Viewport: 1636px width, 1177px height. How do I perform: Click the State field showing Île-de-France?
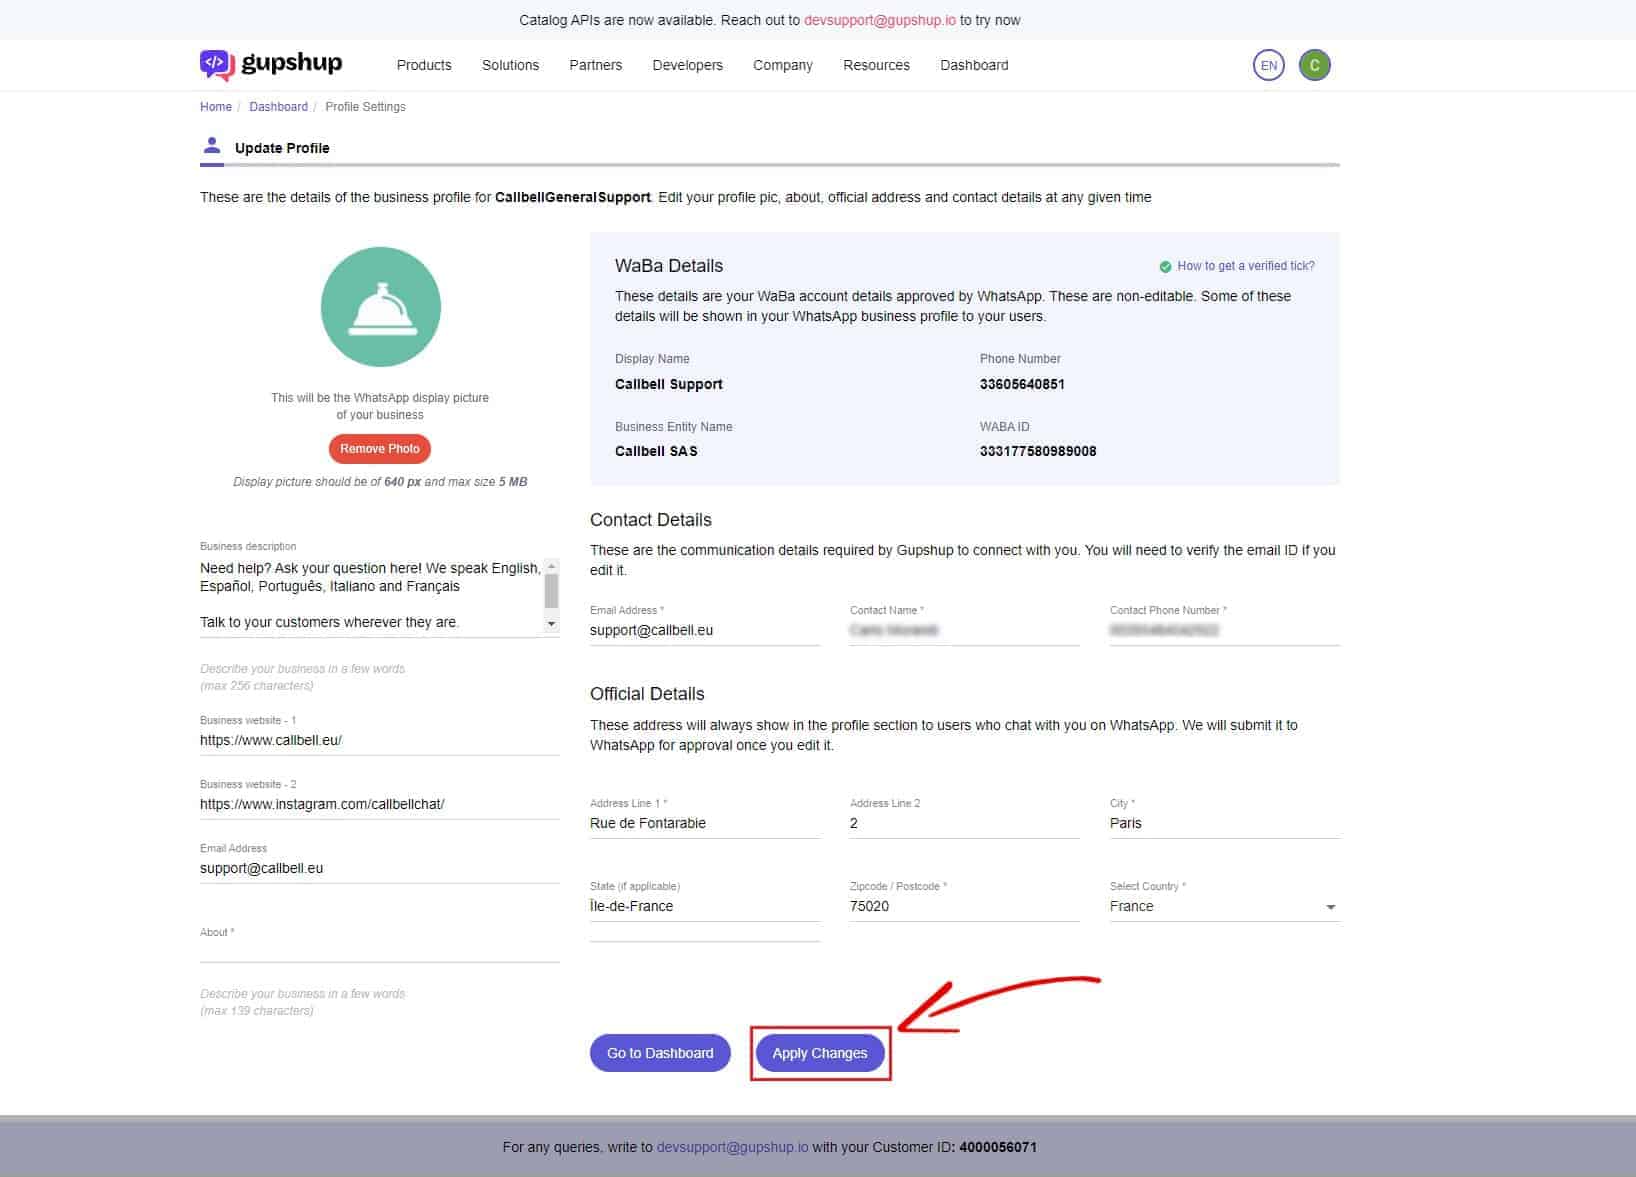pyautogui.click(x=705, y=907)
